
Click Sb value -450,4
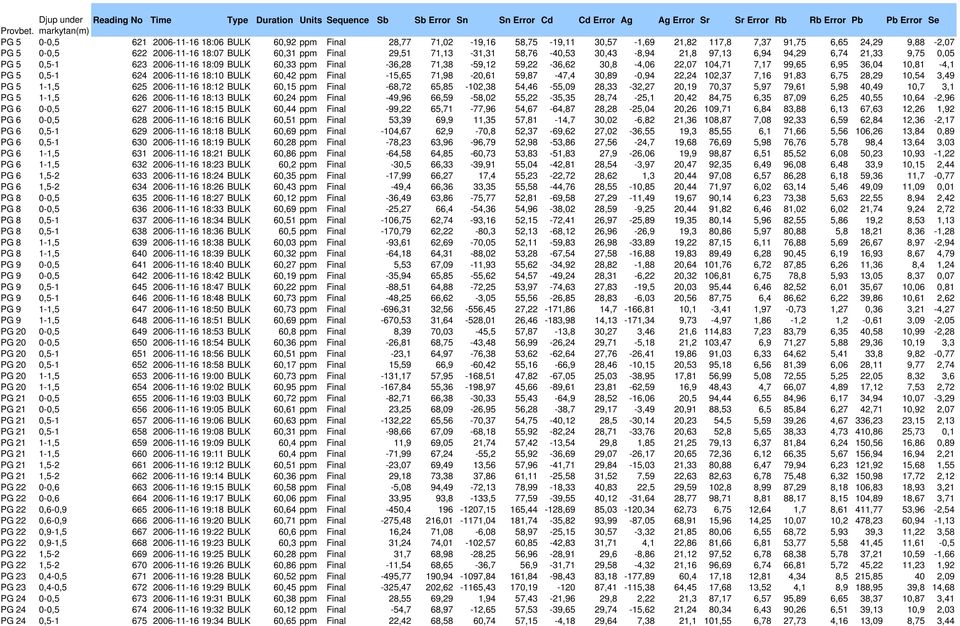click(398, 510)
